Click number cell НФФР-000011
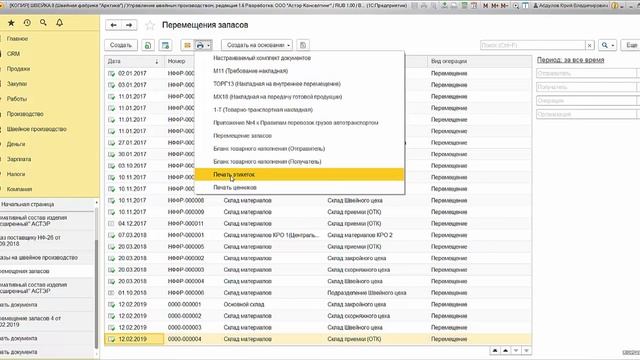Screen dimensions: 640x360 186,224
